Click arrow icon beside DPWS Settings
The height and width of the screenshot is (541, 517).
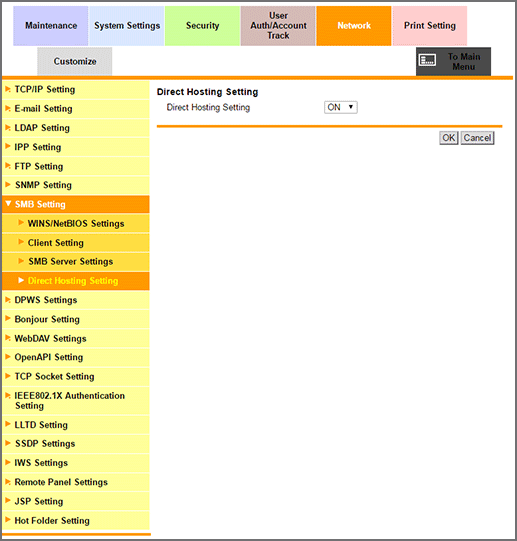coord(8,300)
